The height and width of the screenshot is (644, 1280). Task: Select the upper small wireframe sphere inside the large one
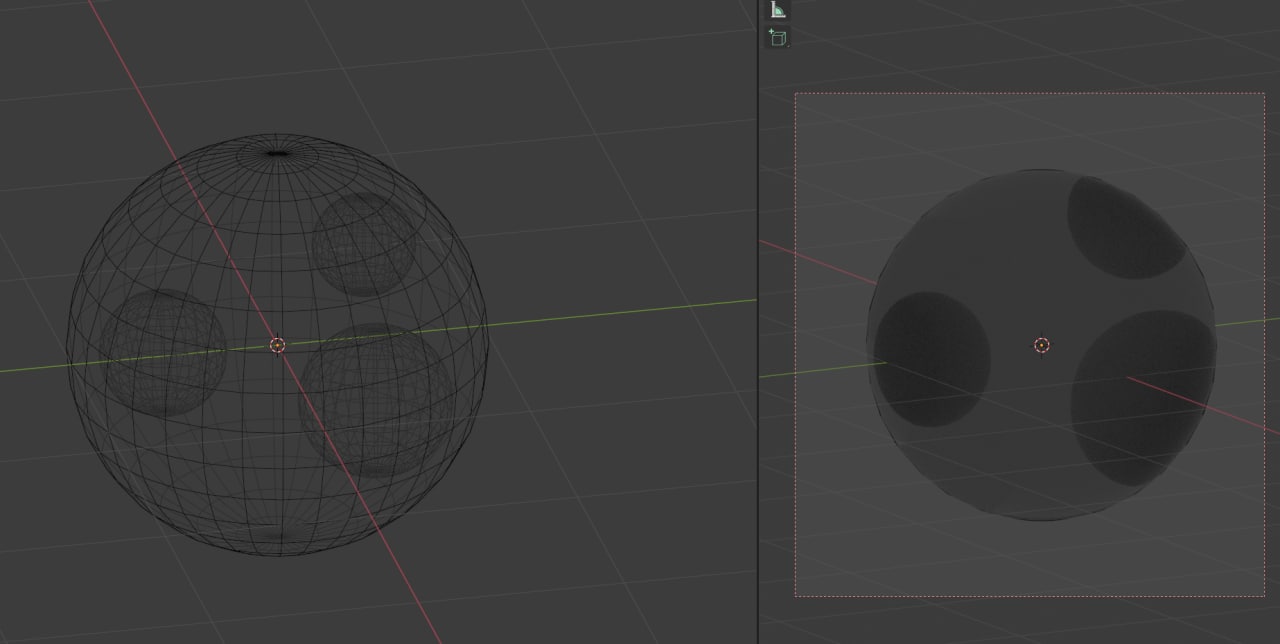click(x=363, y=245)
